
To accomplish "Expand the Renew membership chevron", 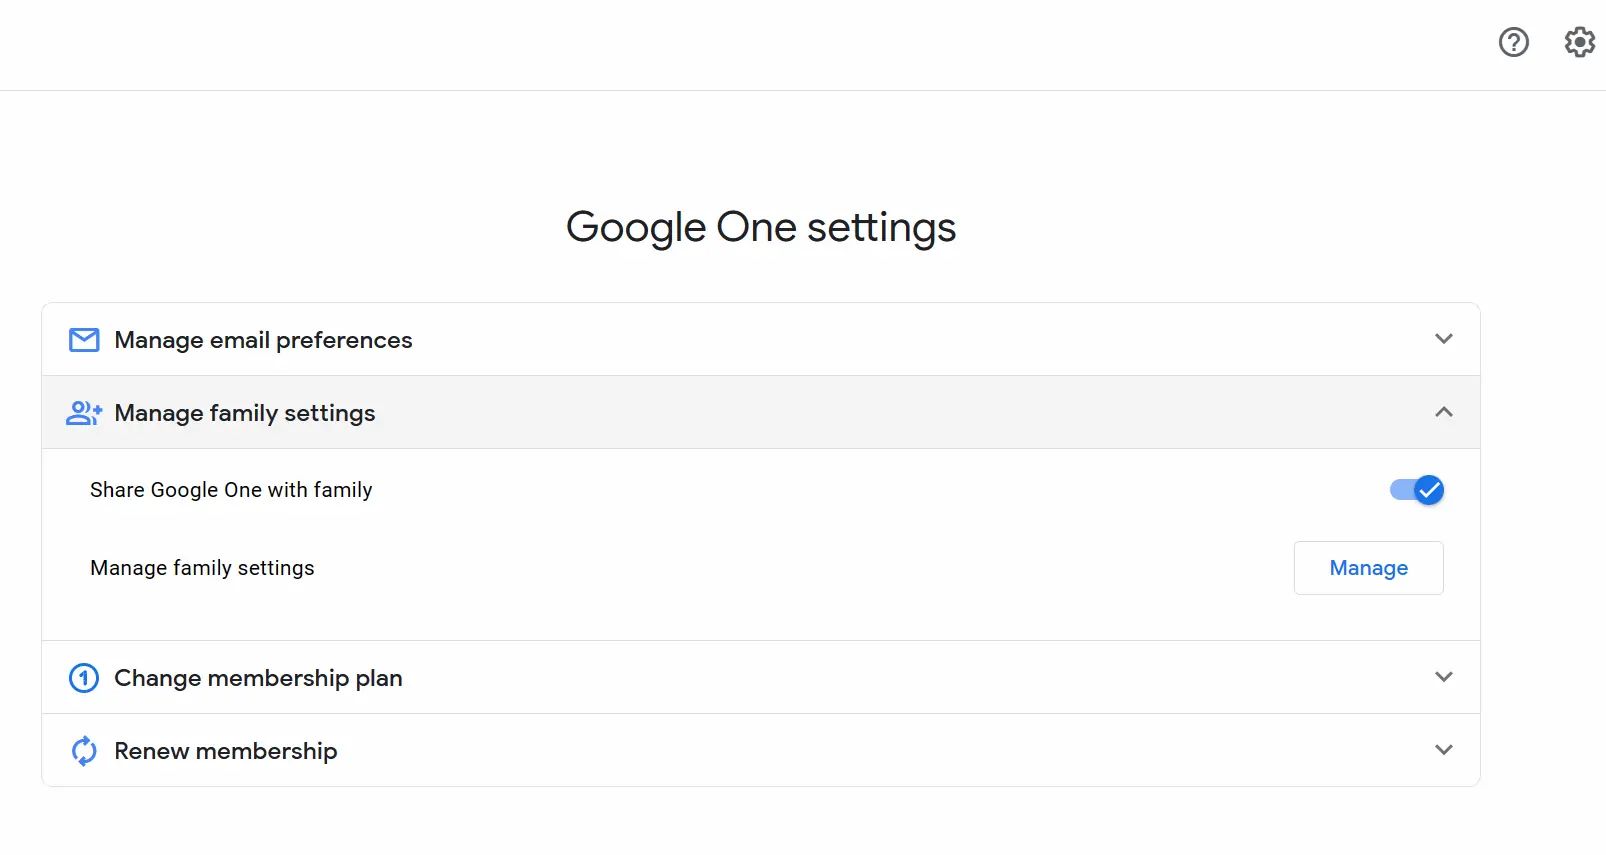I will tap(1443, 750).
